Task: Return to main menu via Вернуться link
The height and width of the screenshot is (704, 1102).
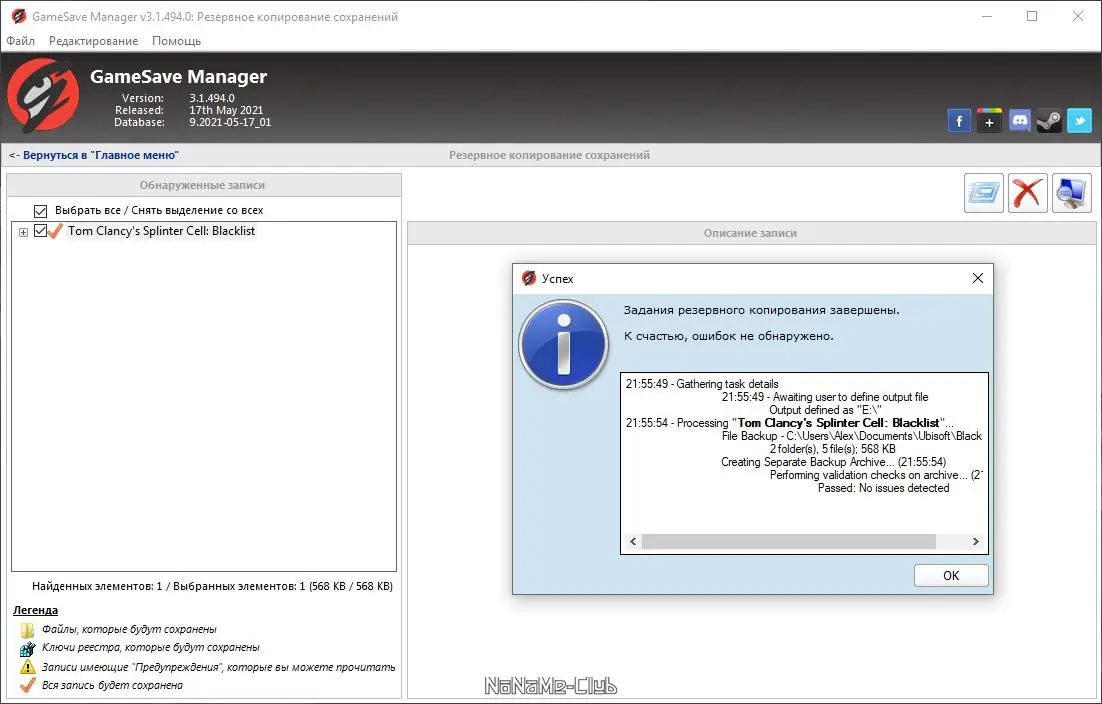Action: coord(93,155)
